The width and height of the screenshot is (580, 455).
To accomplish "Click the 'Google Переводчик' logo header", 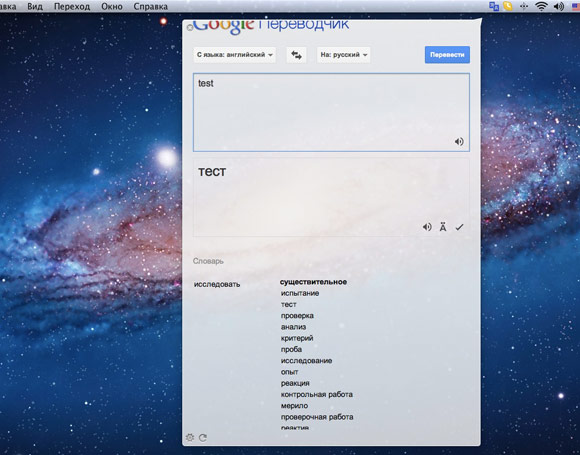I will (x=270, y=26).
